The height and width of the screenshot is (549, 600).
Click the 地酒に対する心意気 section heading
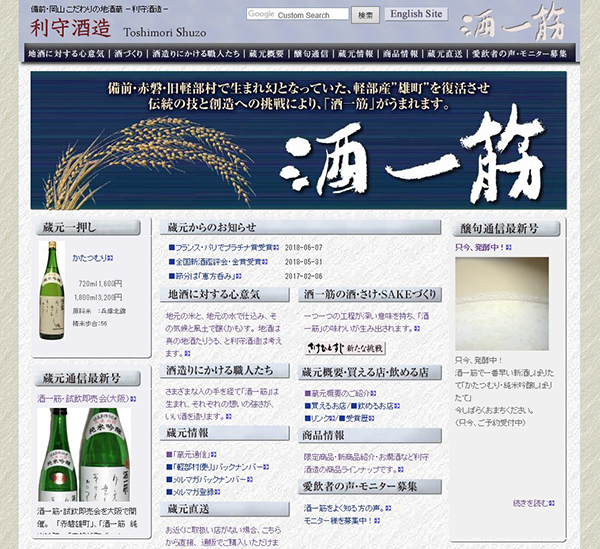coord(225,295)
